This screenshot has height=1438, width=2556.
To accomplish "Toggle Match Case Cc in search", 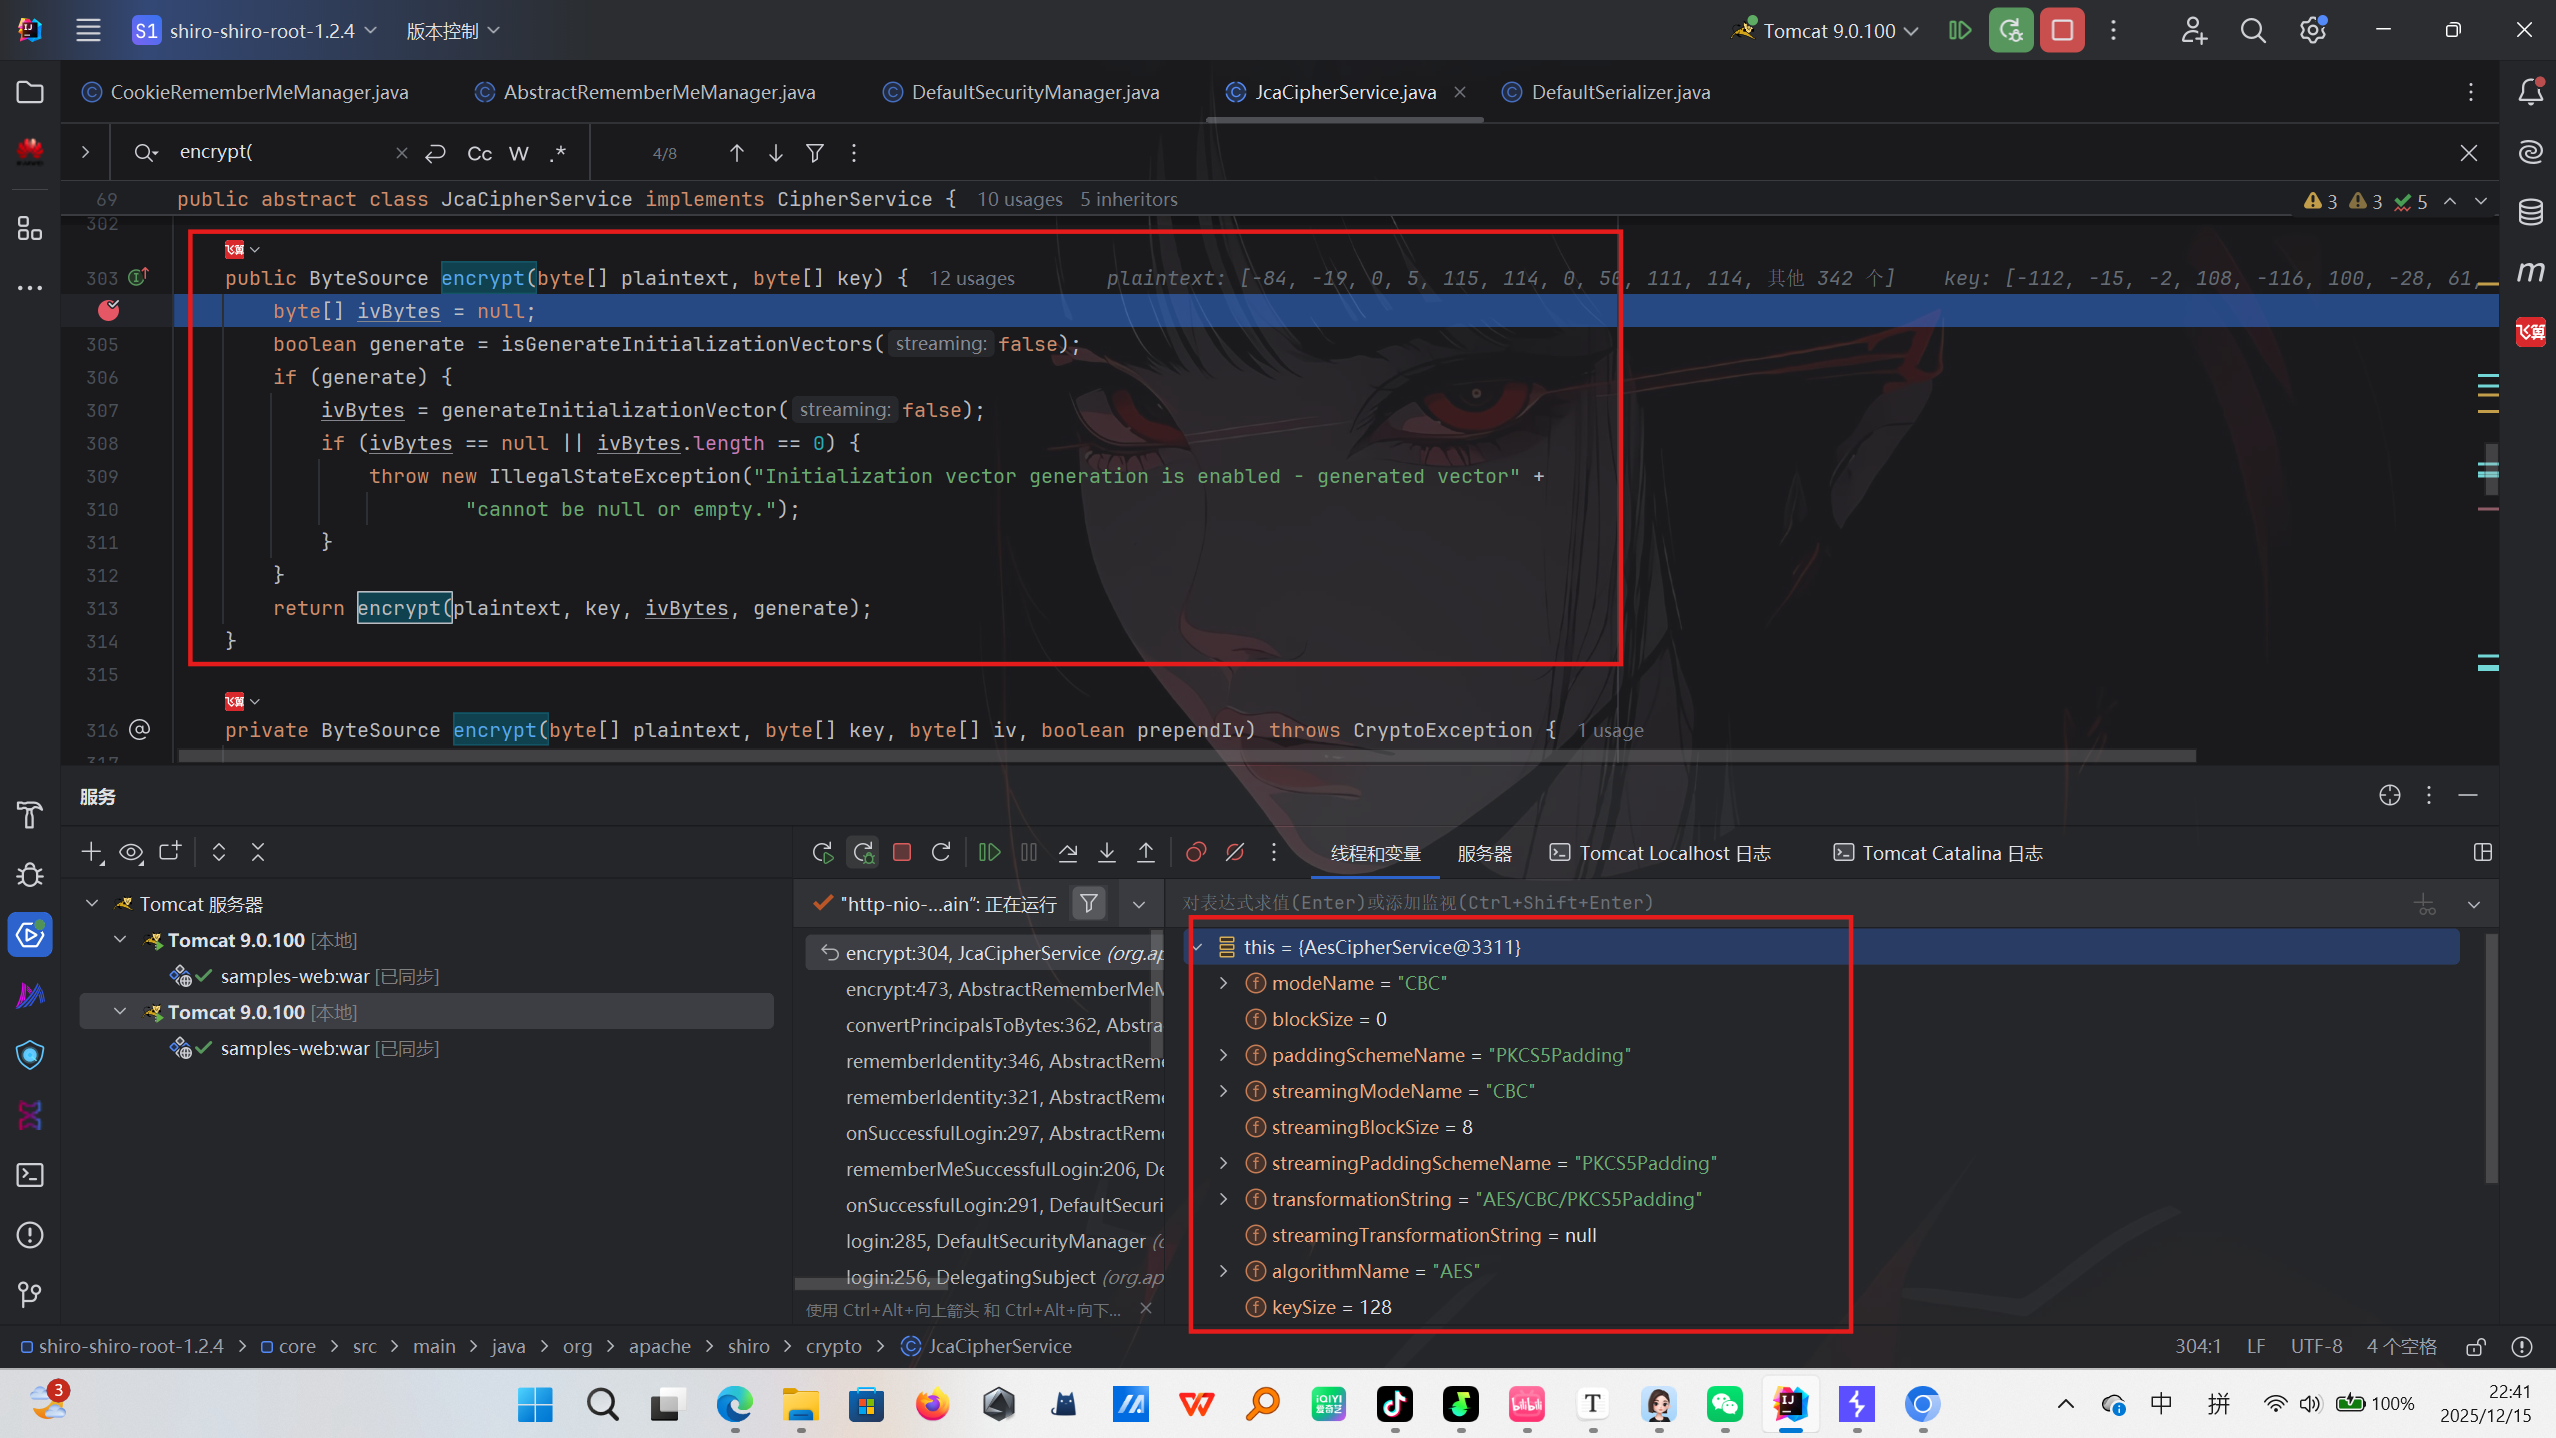I will coord(479,153).
